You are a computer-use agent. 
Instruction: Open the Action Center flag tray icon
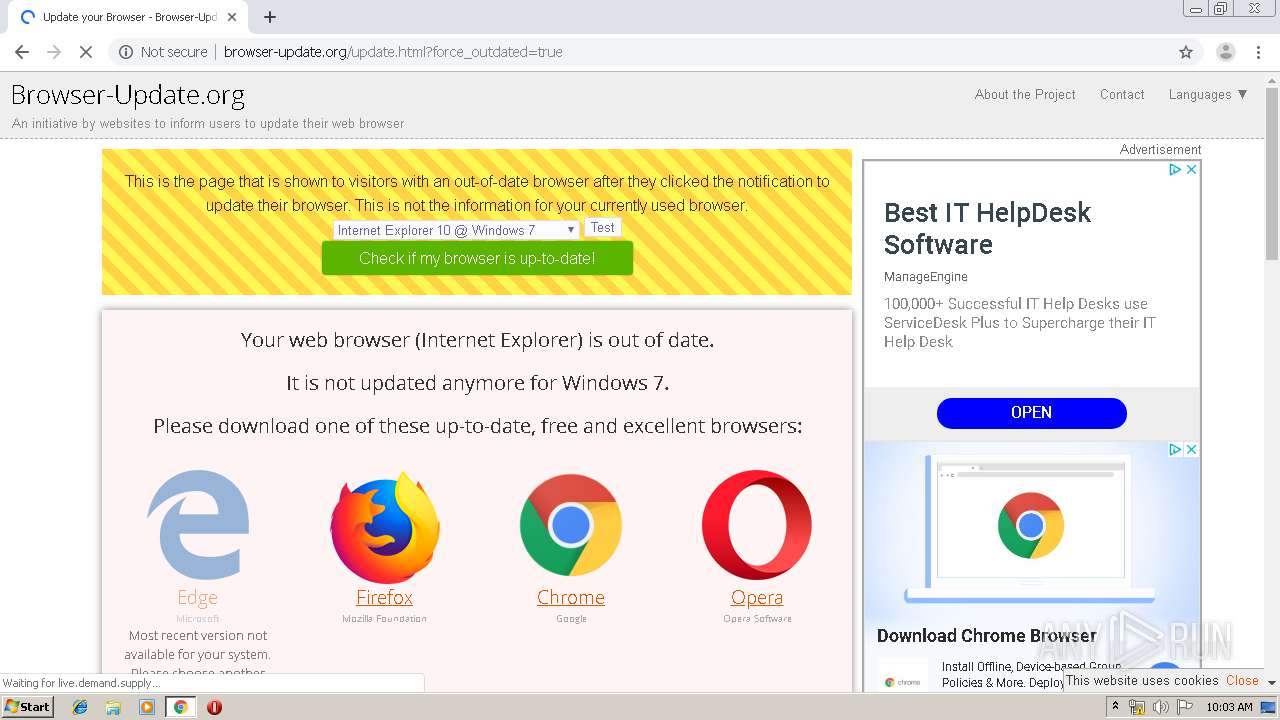point(1184,707)
